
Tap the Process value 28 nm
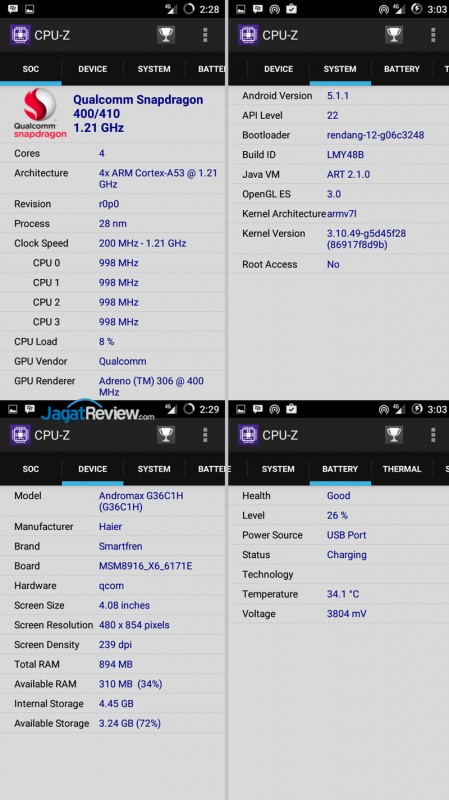[113, 223]
